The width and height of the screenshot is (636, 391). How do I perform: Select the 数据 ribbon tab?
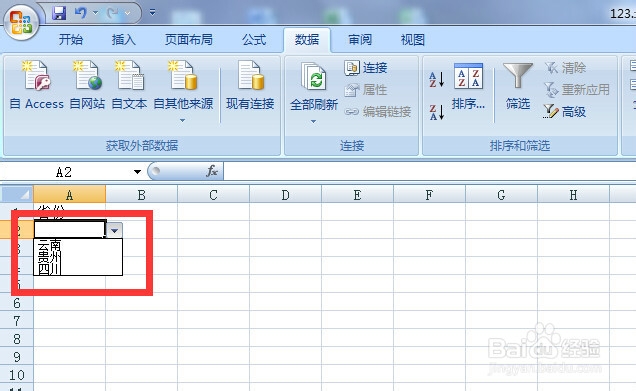[307, 39]
